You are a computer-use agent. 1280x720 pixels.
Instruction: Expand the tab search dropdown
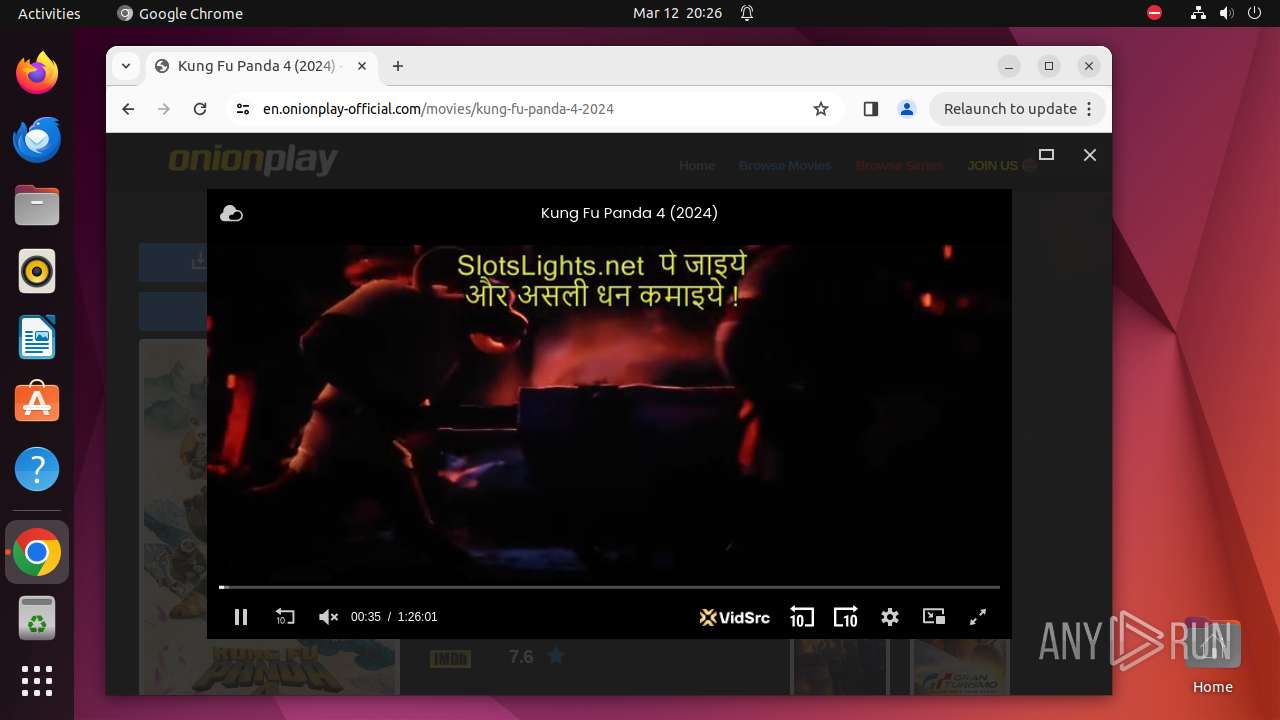point(125,66)
